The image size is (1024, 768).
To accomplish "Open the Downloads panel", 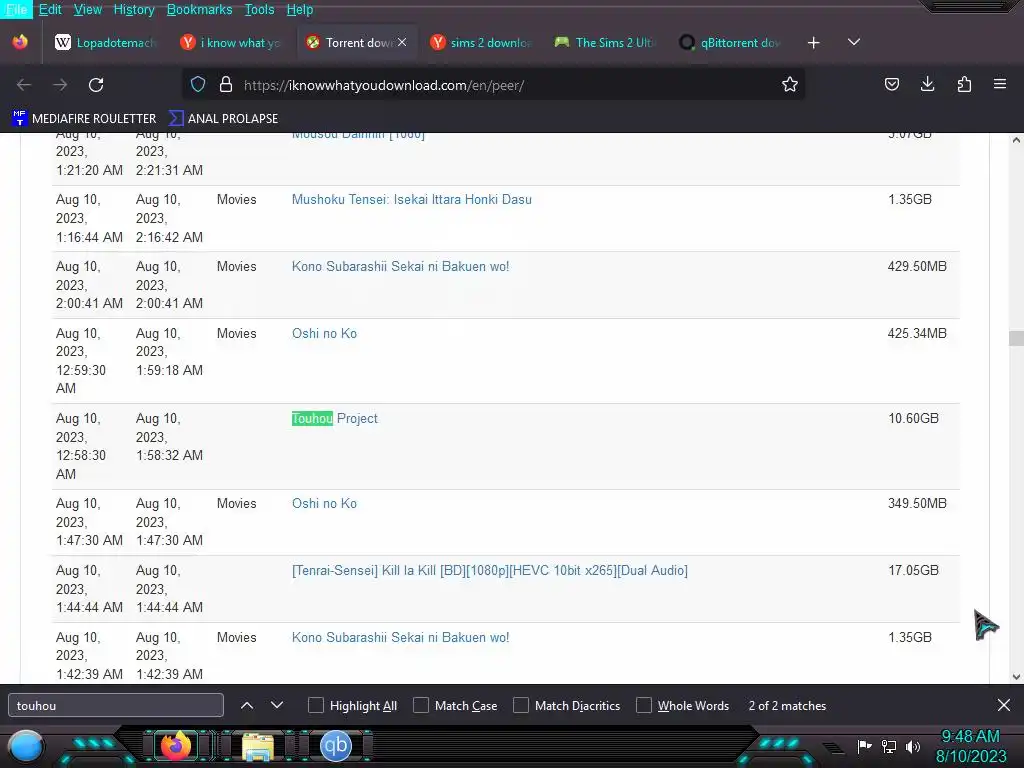I will coord(927,84).
